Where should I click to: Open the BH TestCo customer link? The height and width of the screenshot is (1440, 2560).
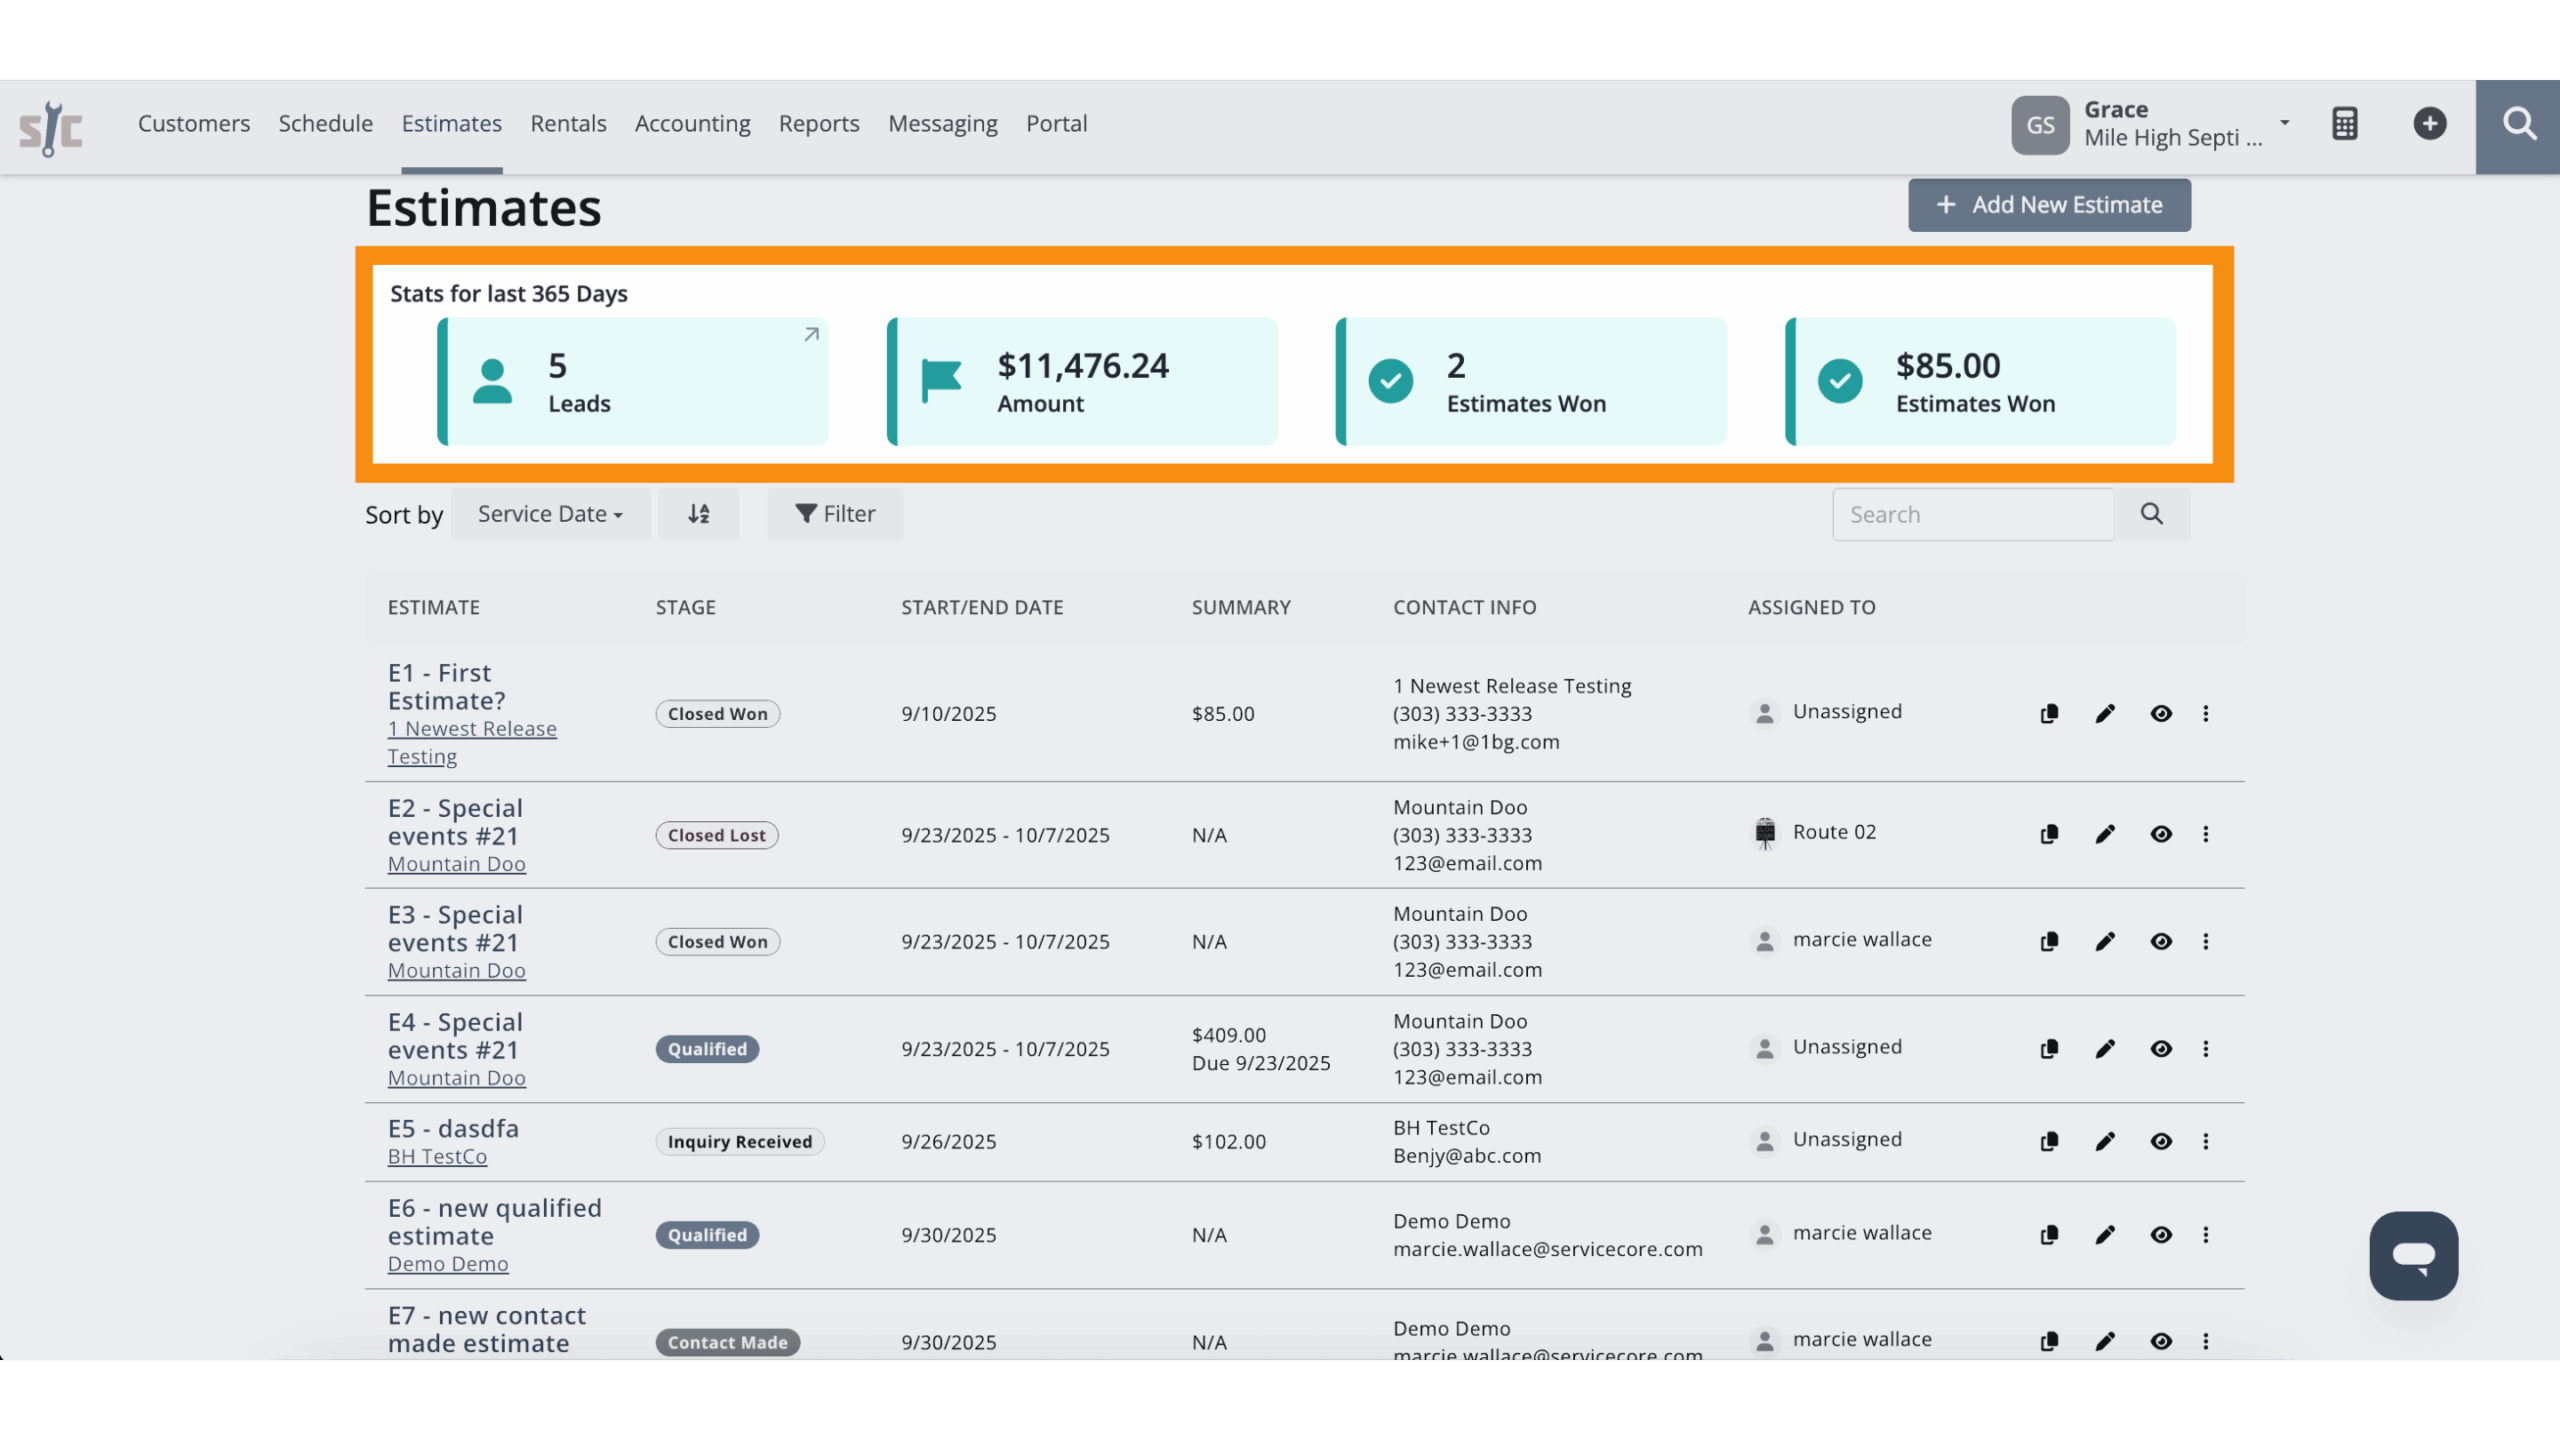point(437,1157)
